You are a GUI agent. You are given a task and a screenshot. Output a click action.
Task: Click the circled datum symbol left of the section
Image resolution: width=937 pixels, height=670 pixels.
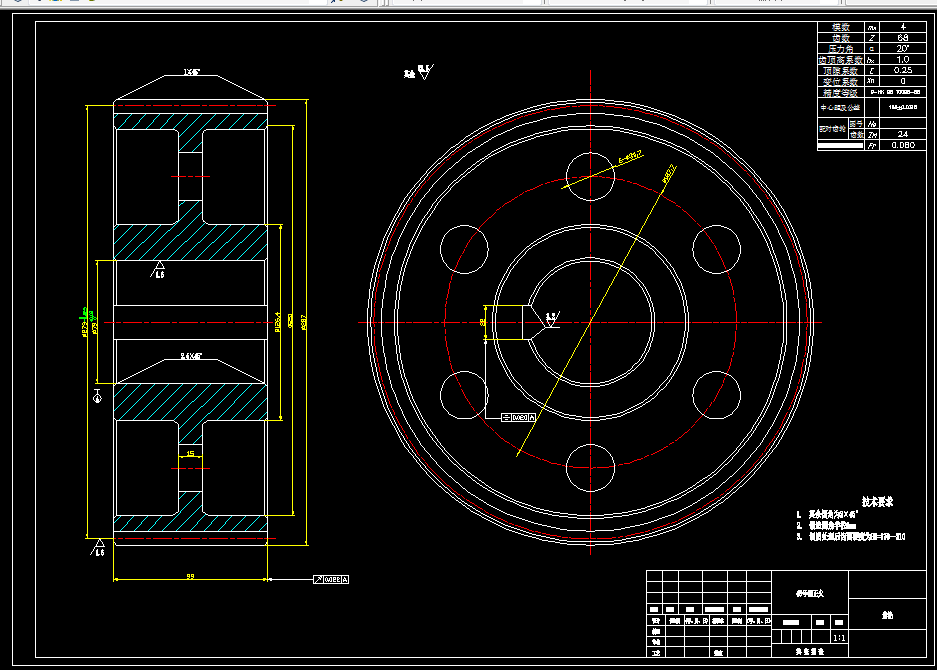[x=98, y=396]
